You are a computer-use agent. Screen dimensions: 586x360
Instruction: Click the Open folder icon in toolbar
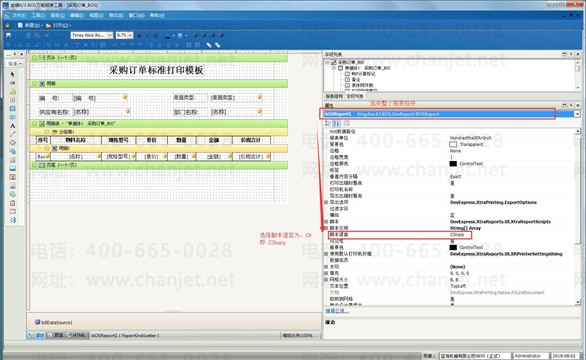pyautogui.click(x=49, y=25)
